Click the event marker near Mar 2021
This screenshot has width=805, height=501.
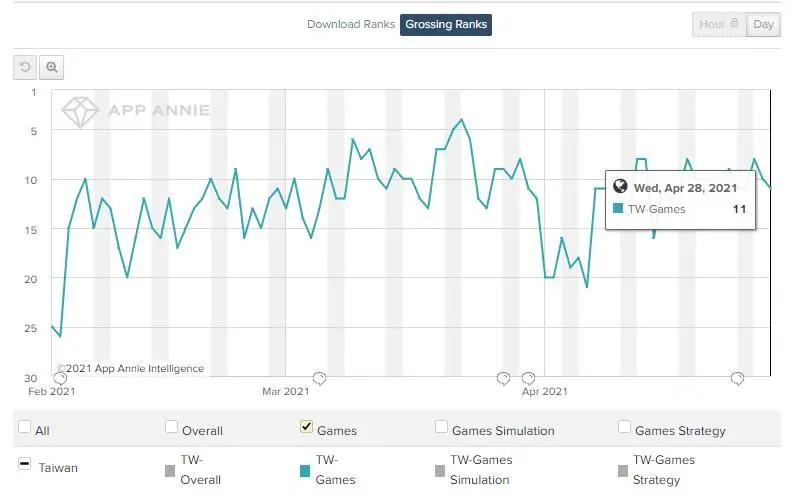tap(320, 378)
